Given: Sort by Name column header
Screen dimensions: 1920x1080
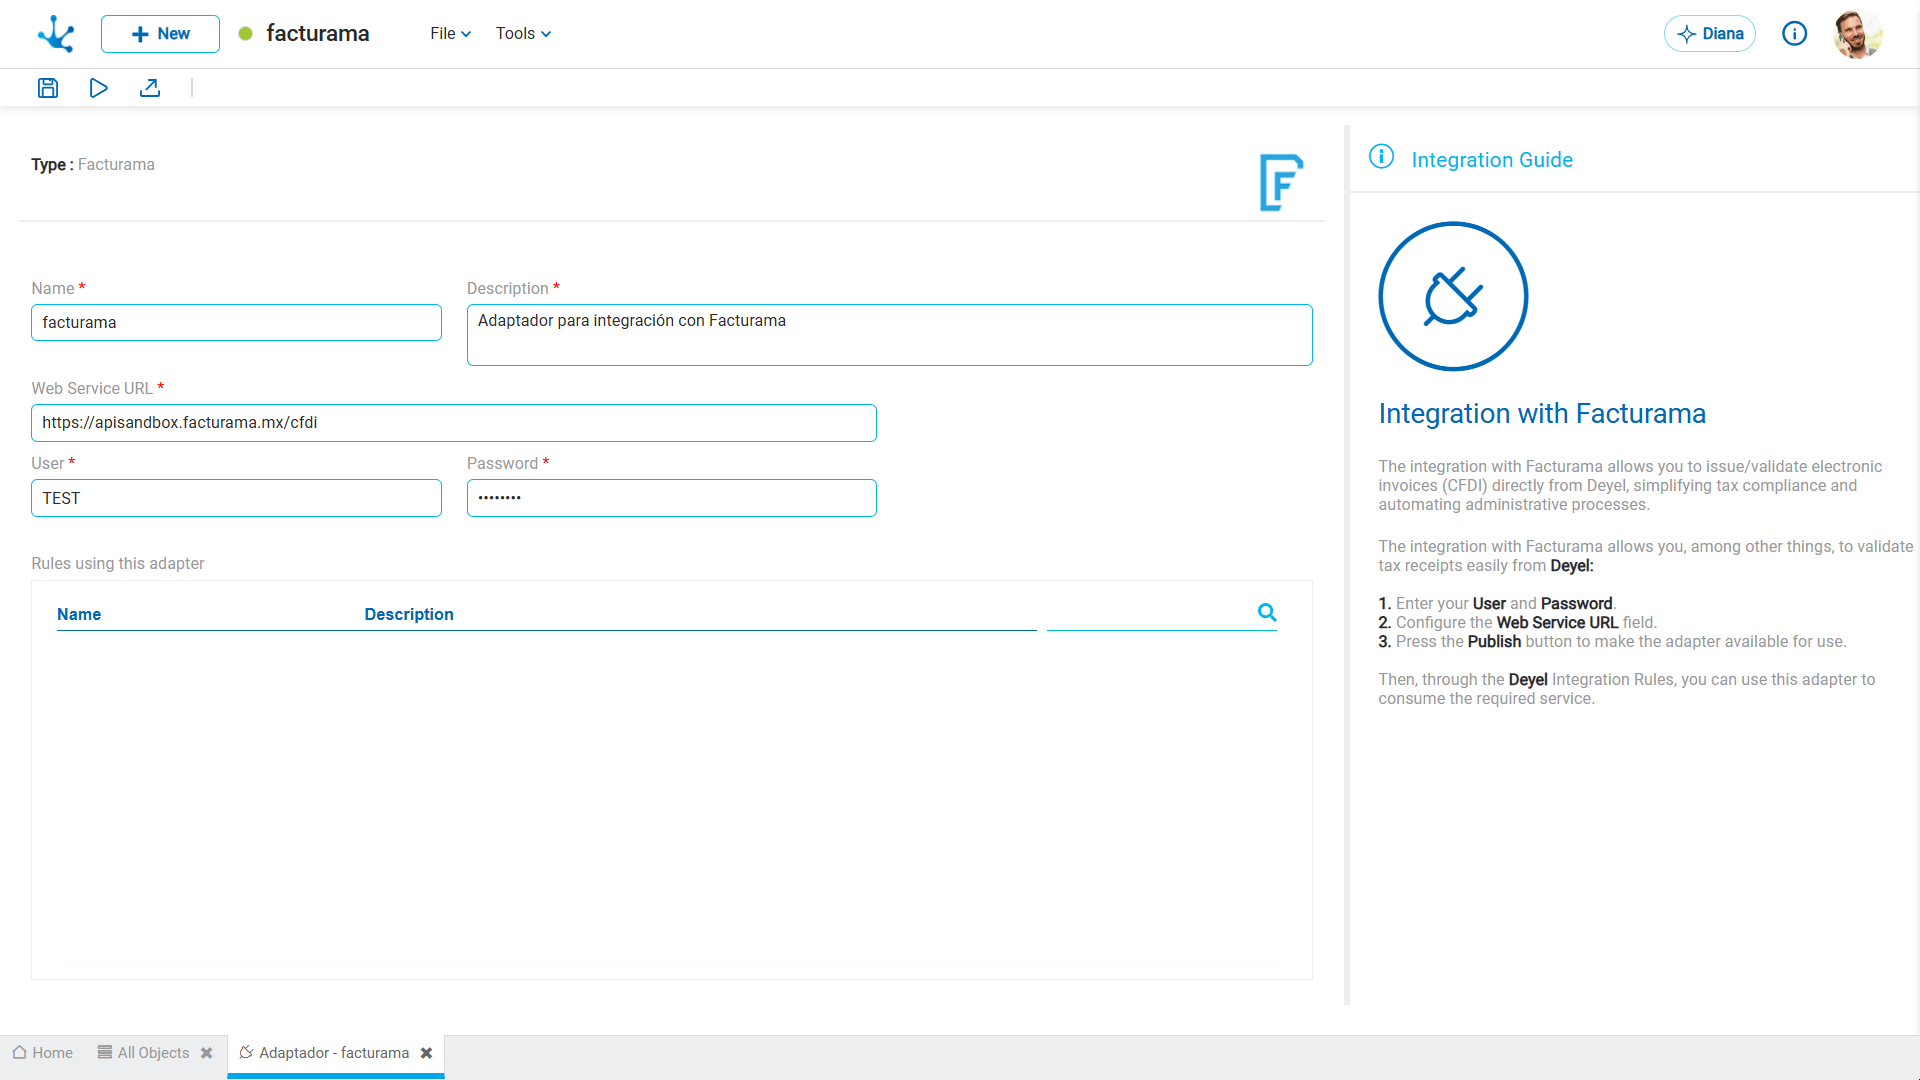Looking at the screenshot, I should 79,614.
